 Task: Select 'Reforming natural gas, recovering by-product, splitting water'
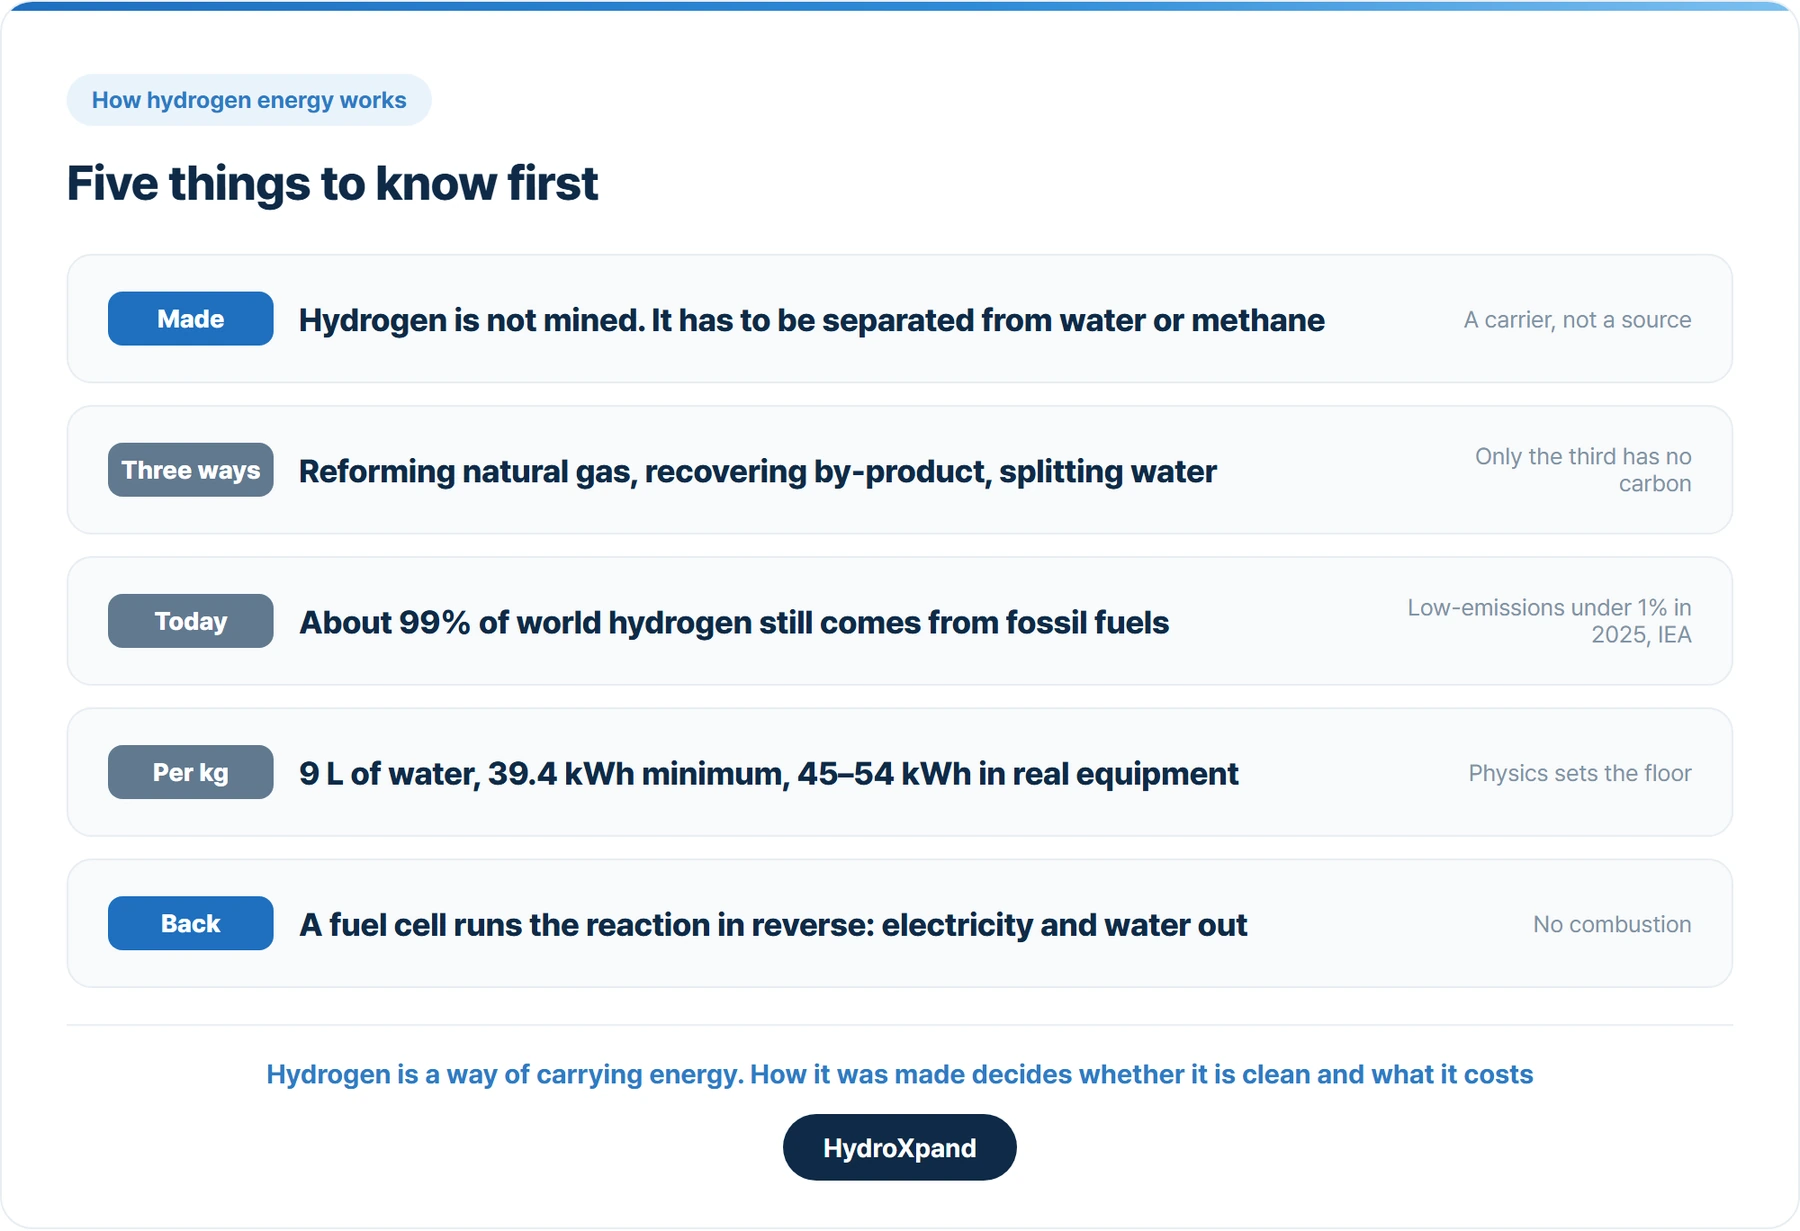[x=758, y=471]
